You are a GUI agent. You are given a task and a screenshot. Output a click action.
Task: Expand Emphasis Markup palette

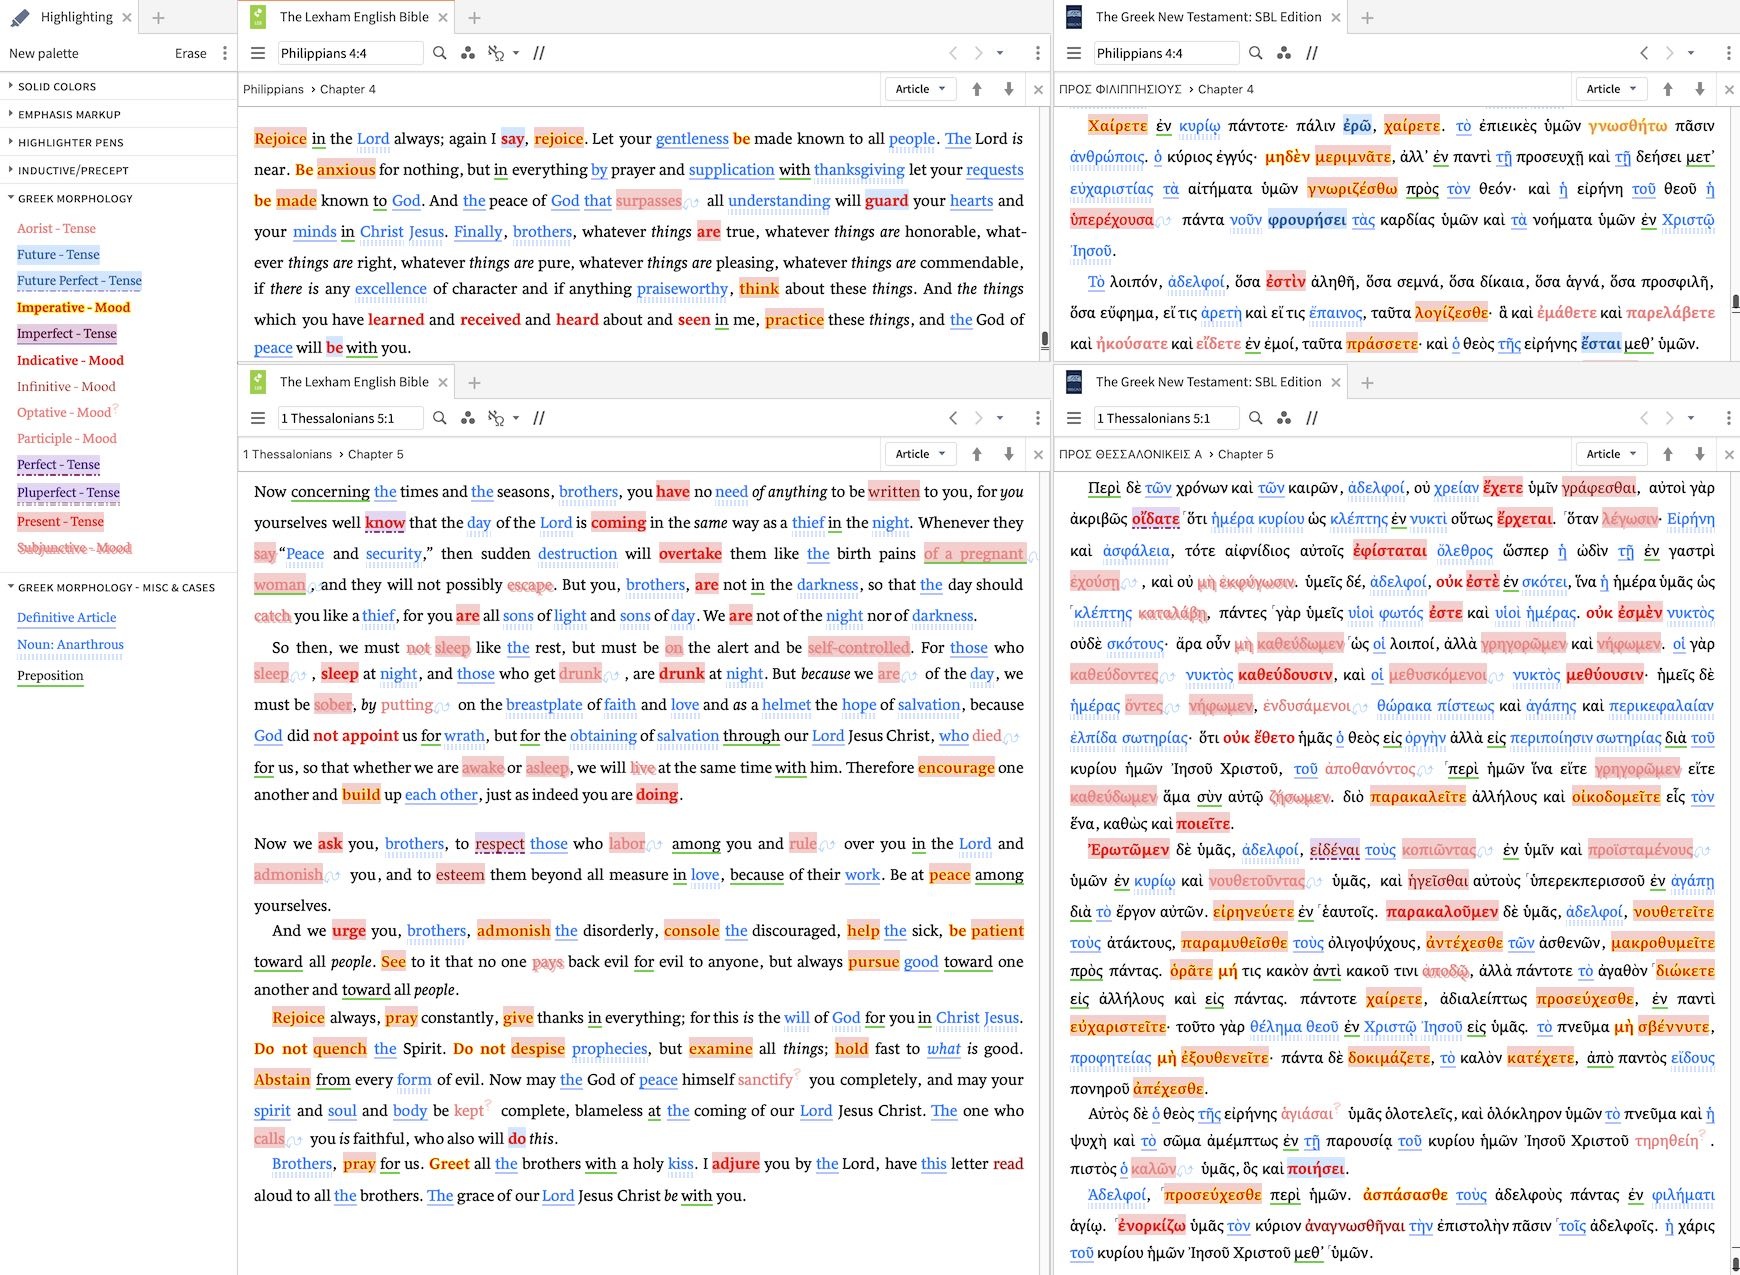click(x=69, y=114)
